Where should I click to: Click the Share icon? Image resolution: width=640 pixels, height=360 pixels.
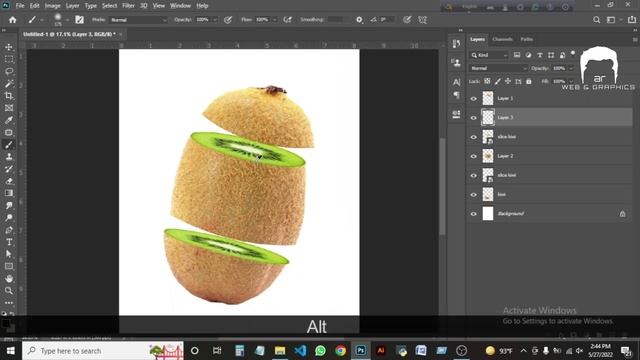[632, 20]
